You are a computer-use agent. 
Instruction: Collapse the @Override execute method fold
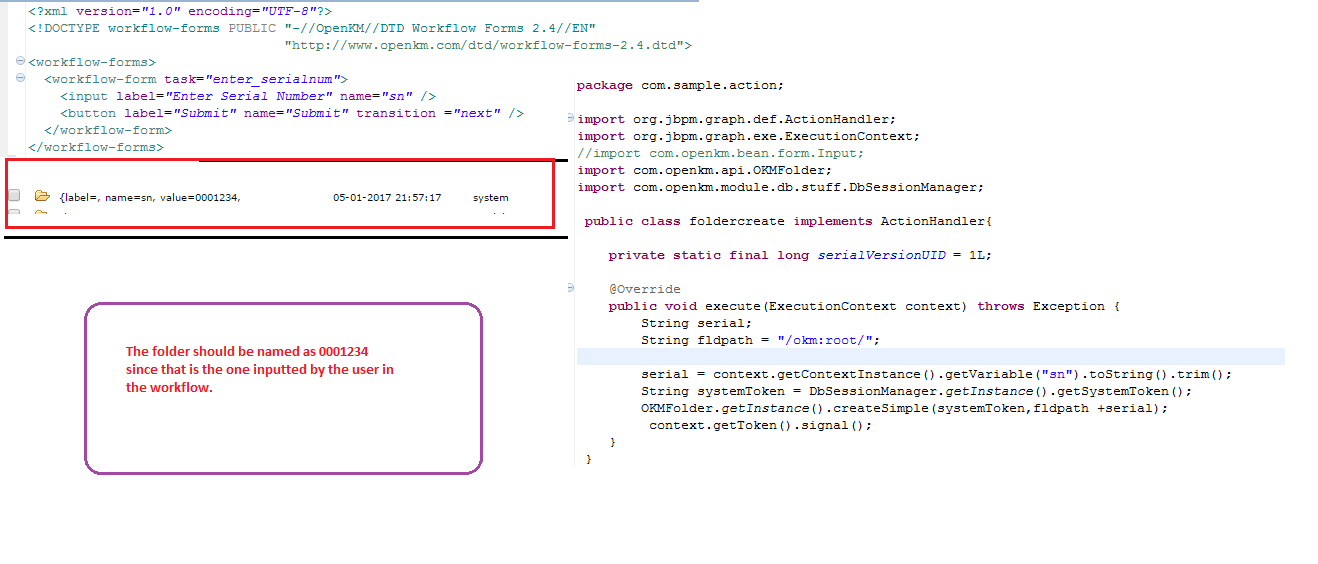coord(570,289)
